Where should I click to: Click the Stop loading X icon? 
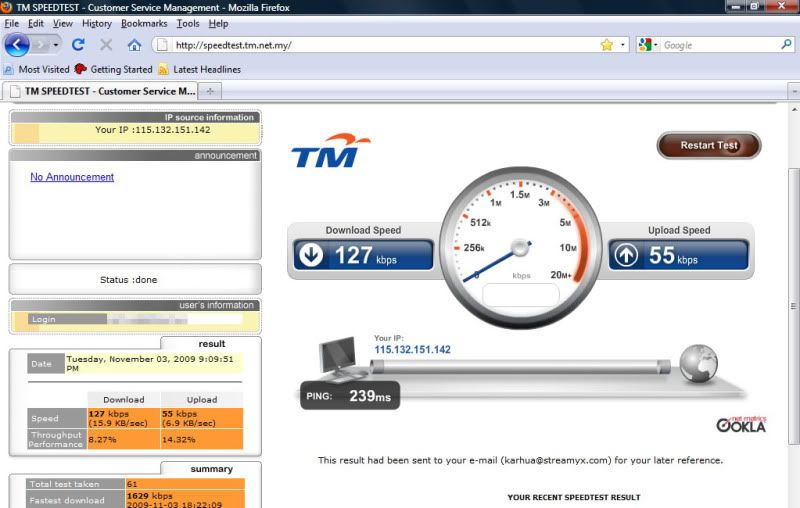(x=106, y=45)
